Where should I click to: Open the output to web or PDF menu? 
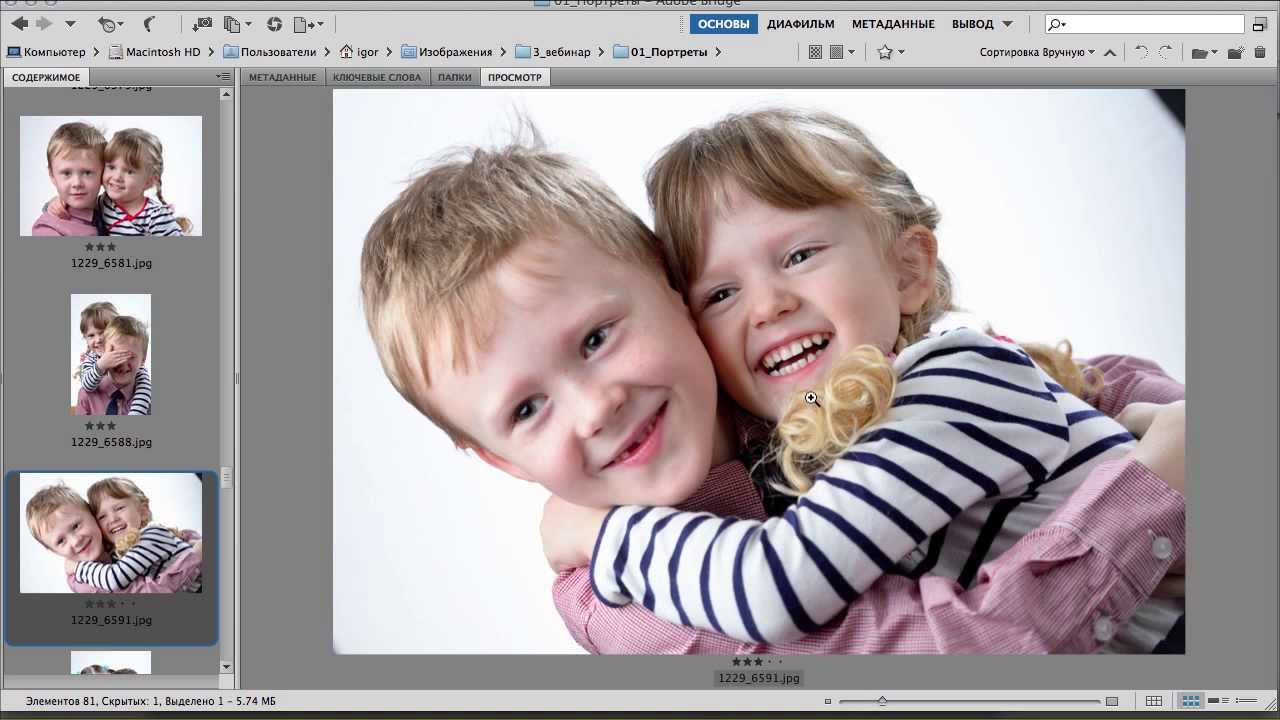click(x=308, y=24)
